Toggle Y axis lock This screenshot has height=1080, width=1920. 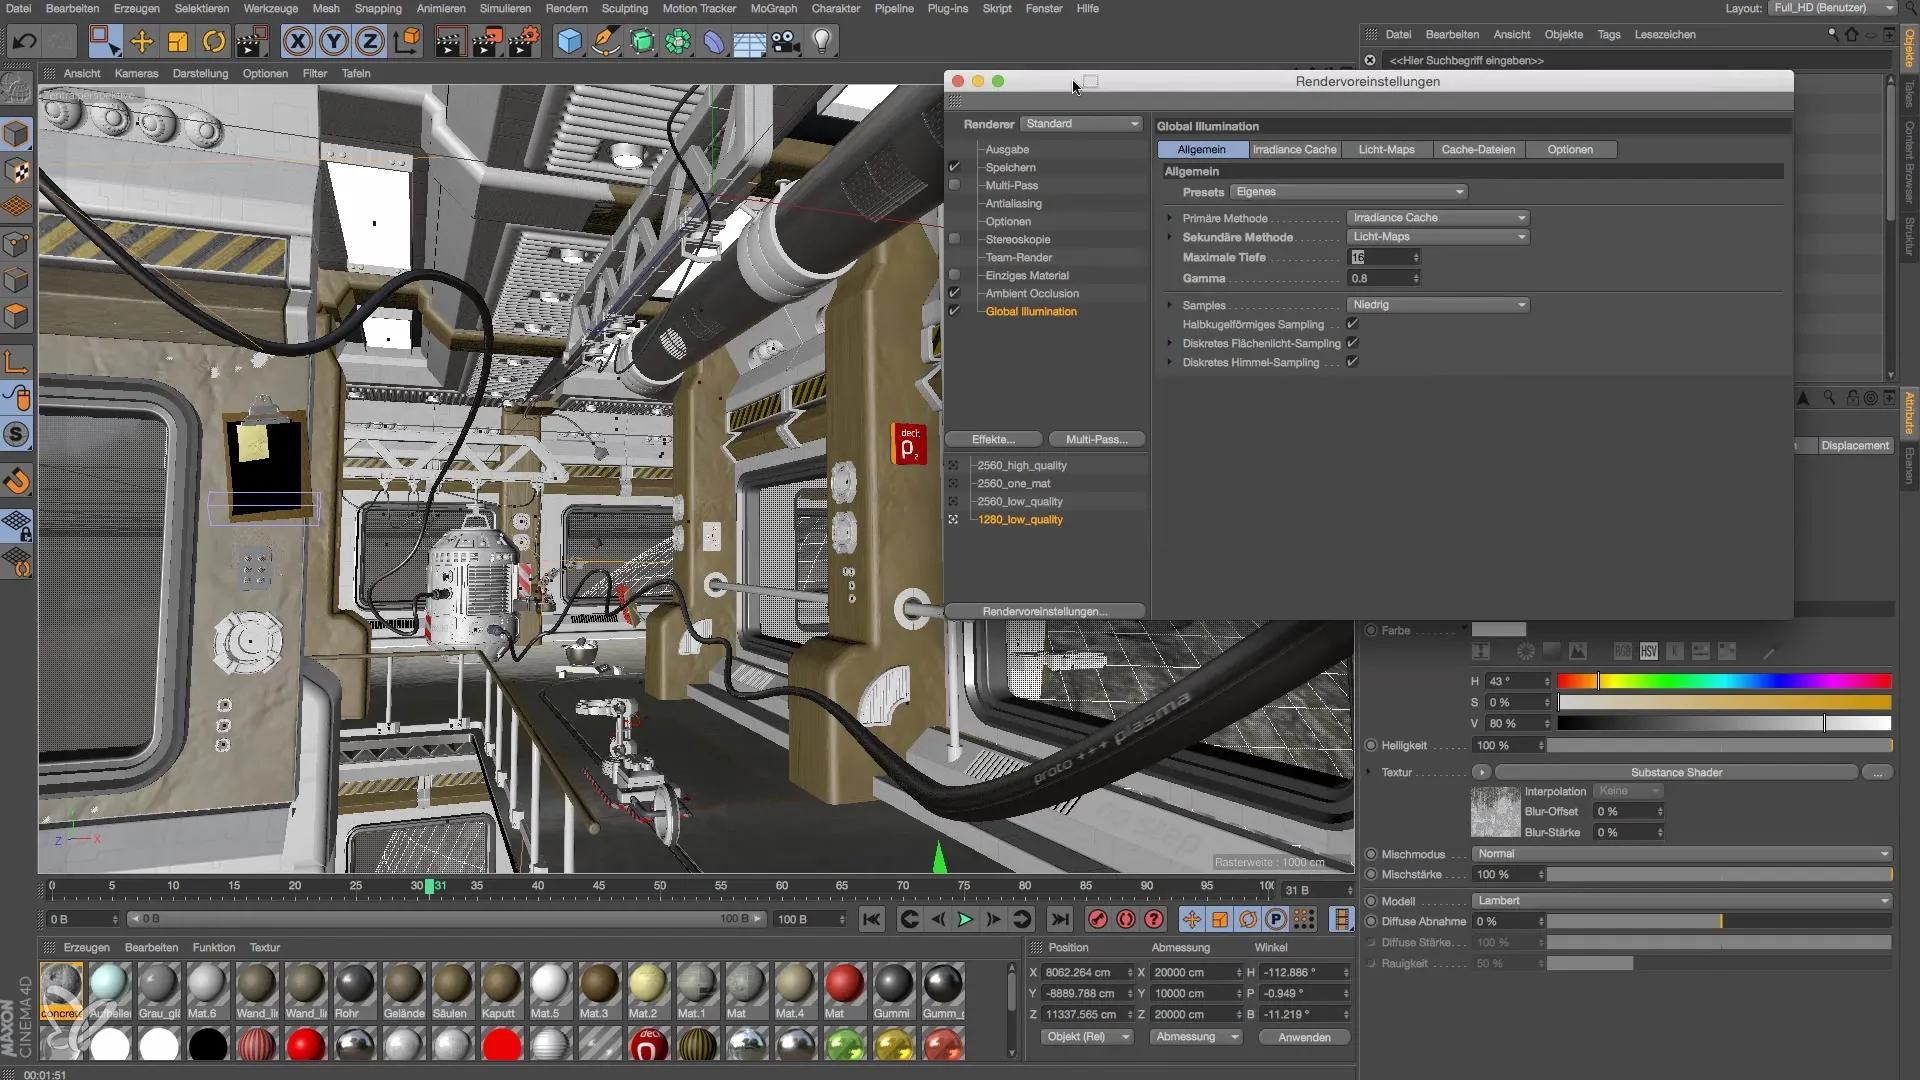click(333, 41)
